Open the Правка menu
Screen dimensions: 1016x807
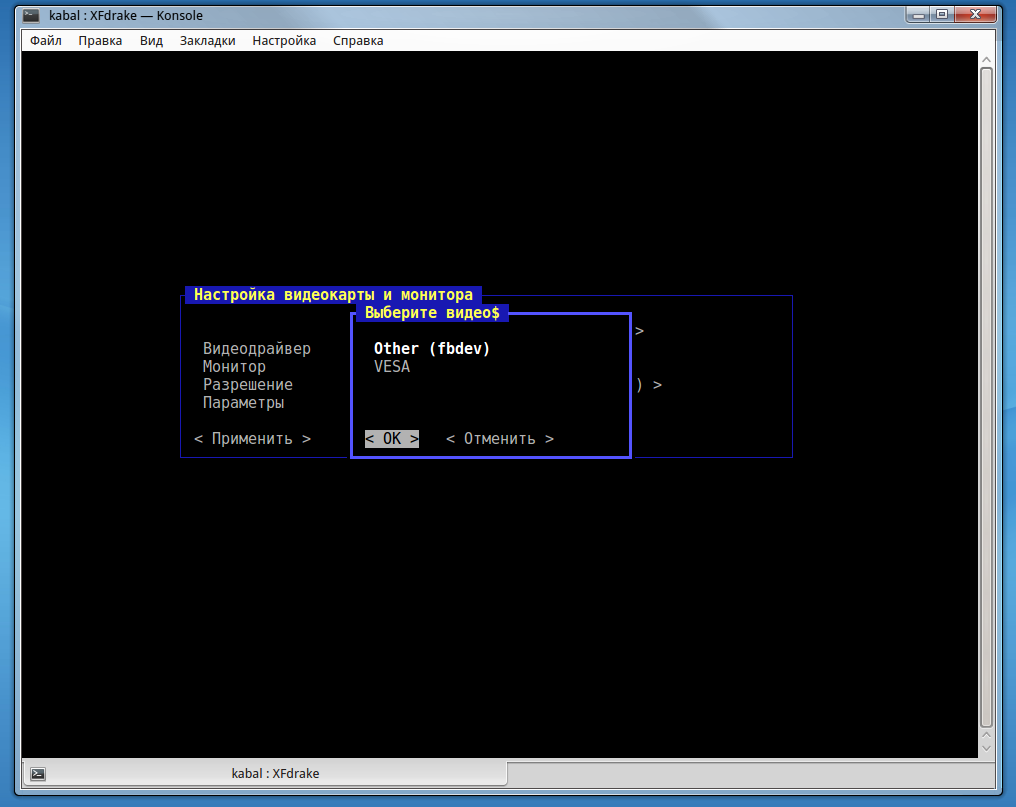coord(100,40)
